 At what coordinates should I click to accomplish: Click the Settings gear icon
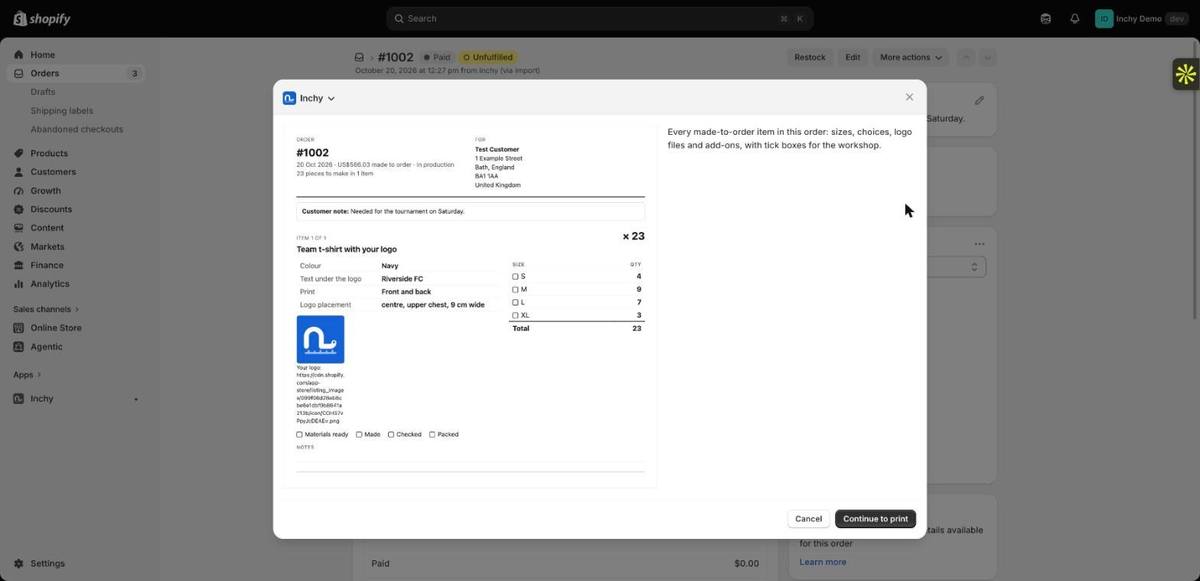click(18, 563)
